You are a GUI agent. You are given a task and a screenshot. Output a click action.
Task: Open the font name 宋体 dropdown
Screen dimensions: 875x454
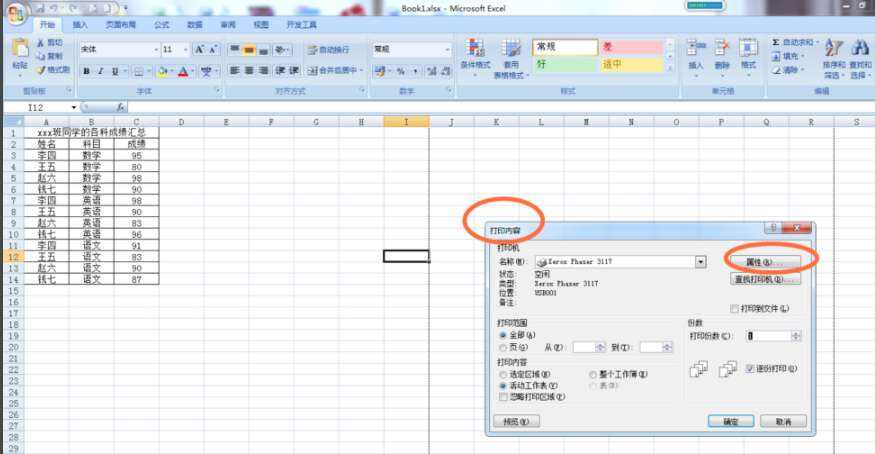156,50
